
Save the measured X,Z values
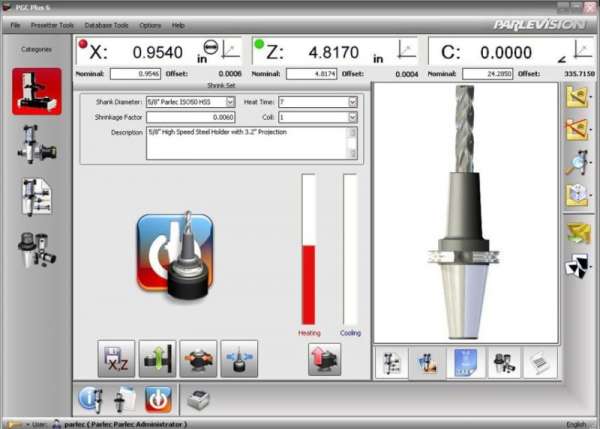pyautogui.click(x=116, y=359)
